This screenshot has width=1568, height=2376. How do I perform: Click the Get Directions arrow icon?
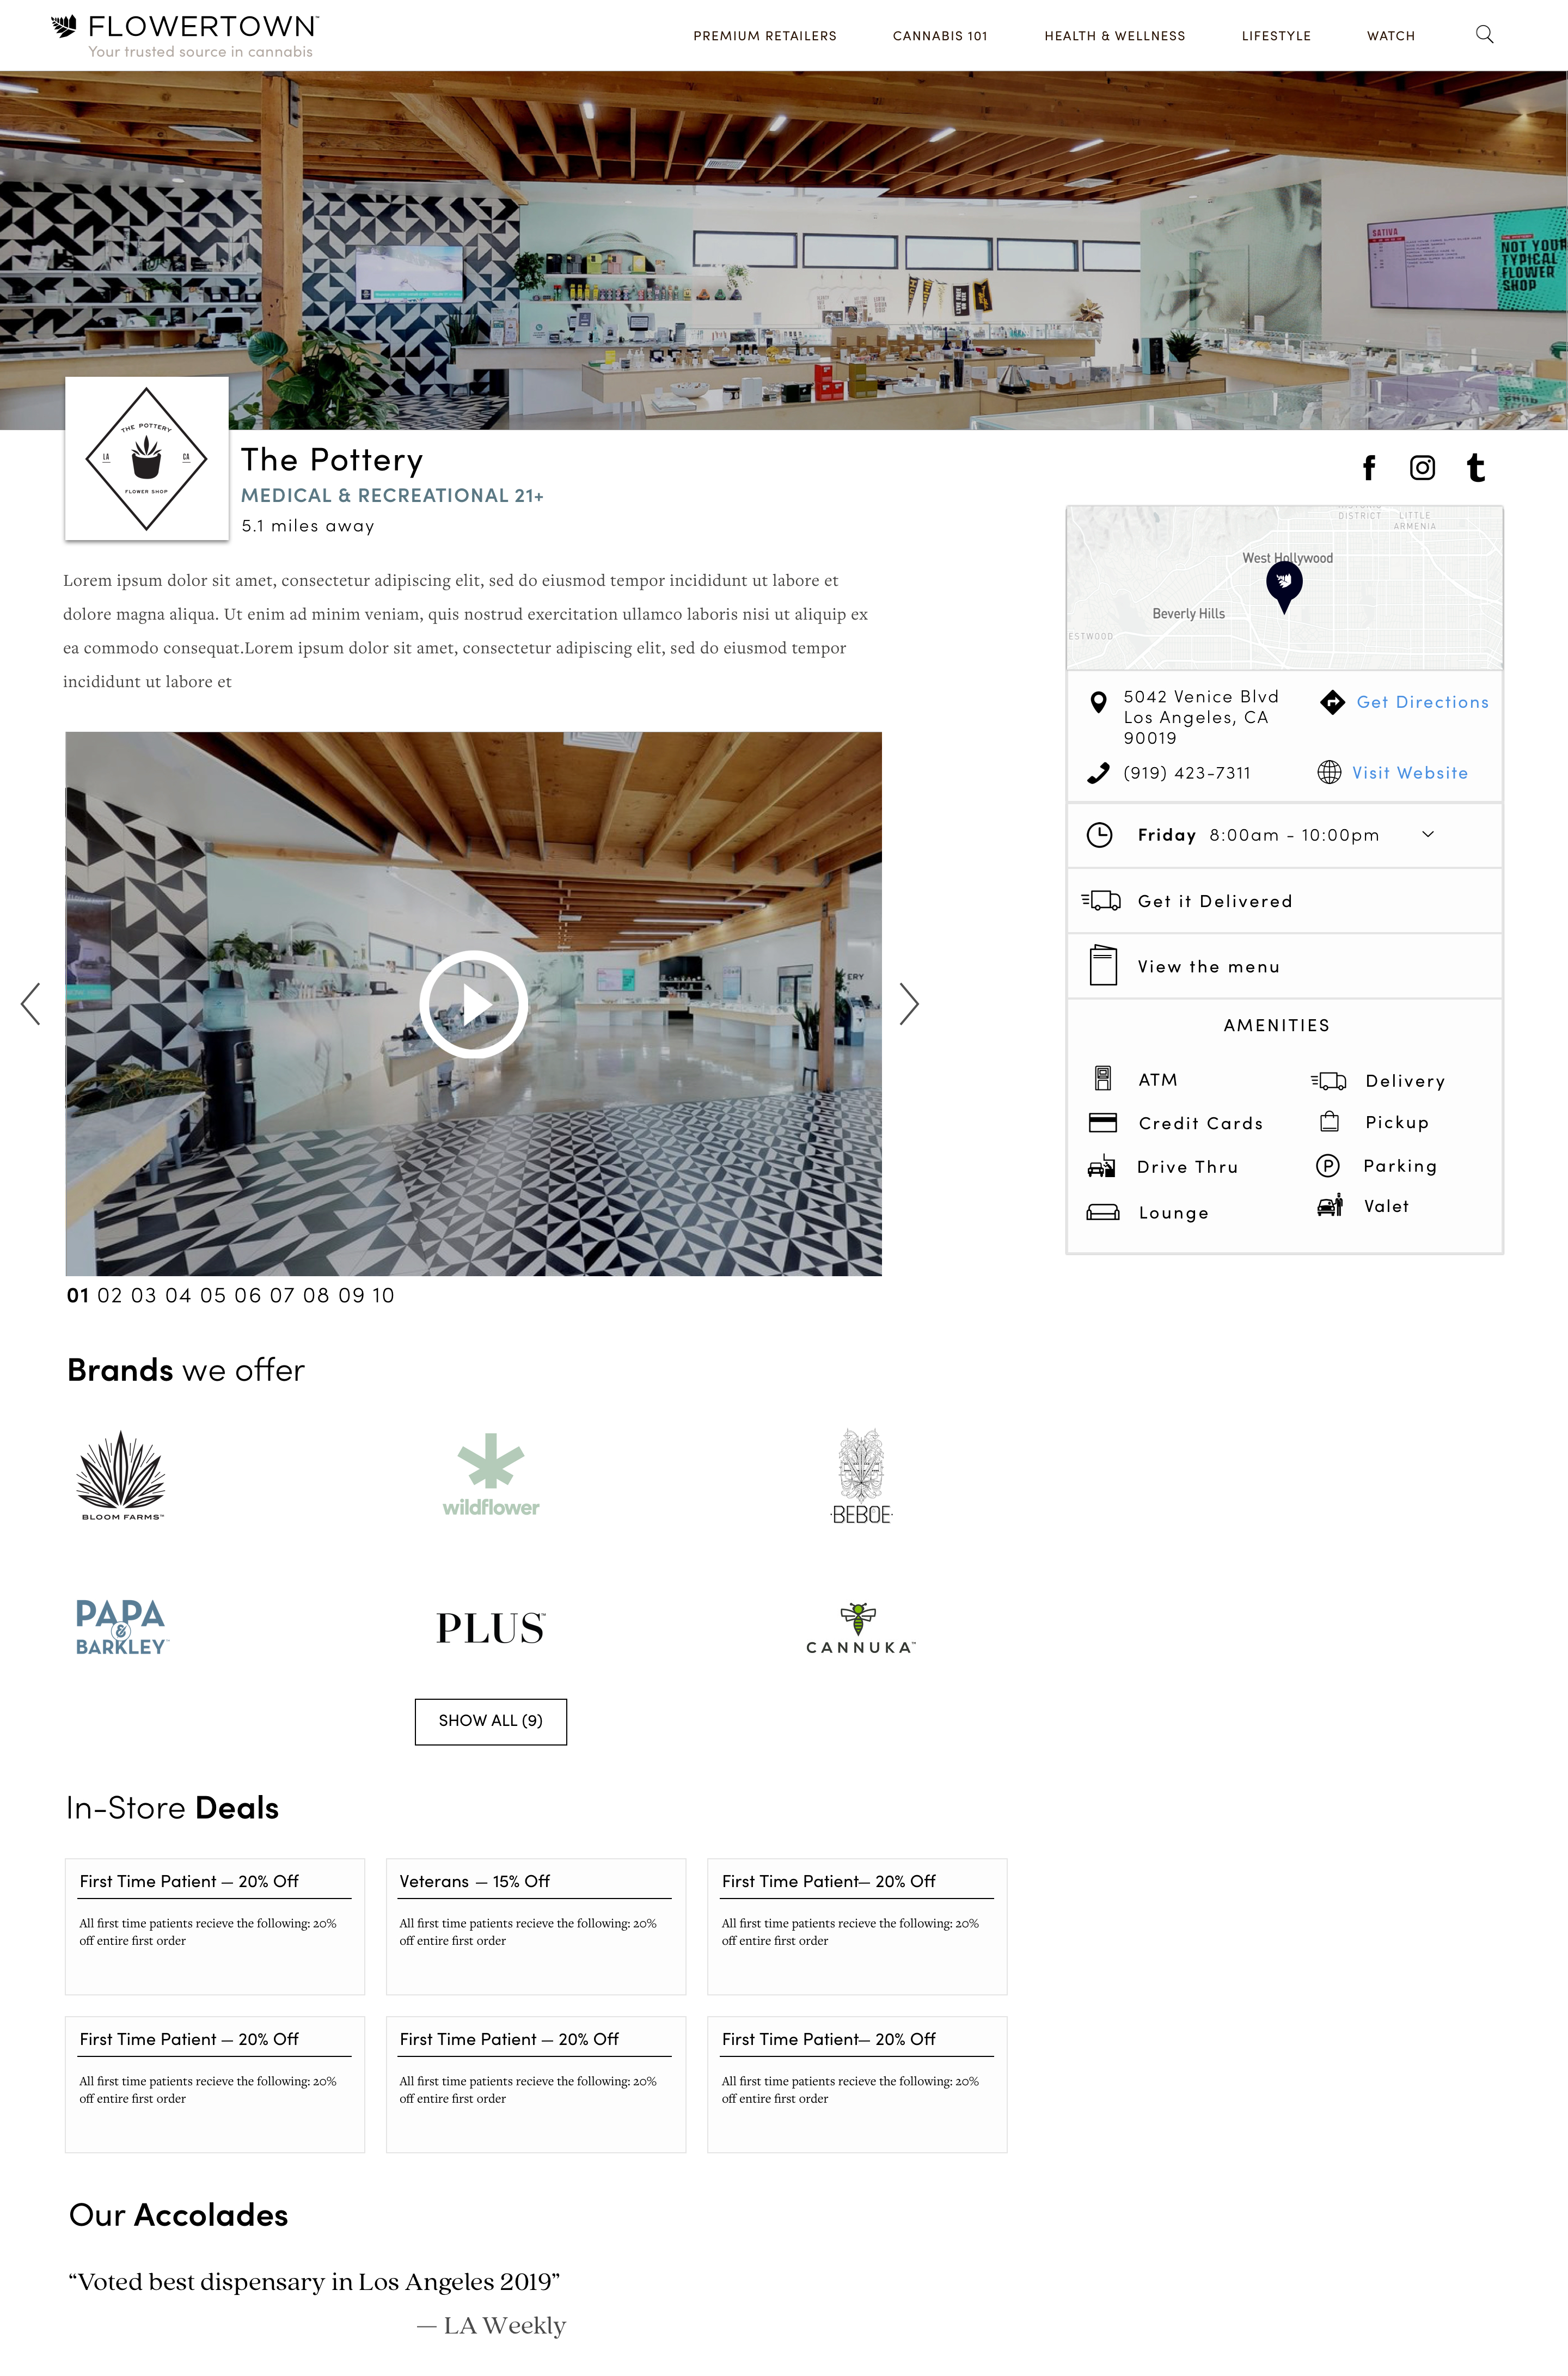tap(1332, 702)
